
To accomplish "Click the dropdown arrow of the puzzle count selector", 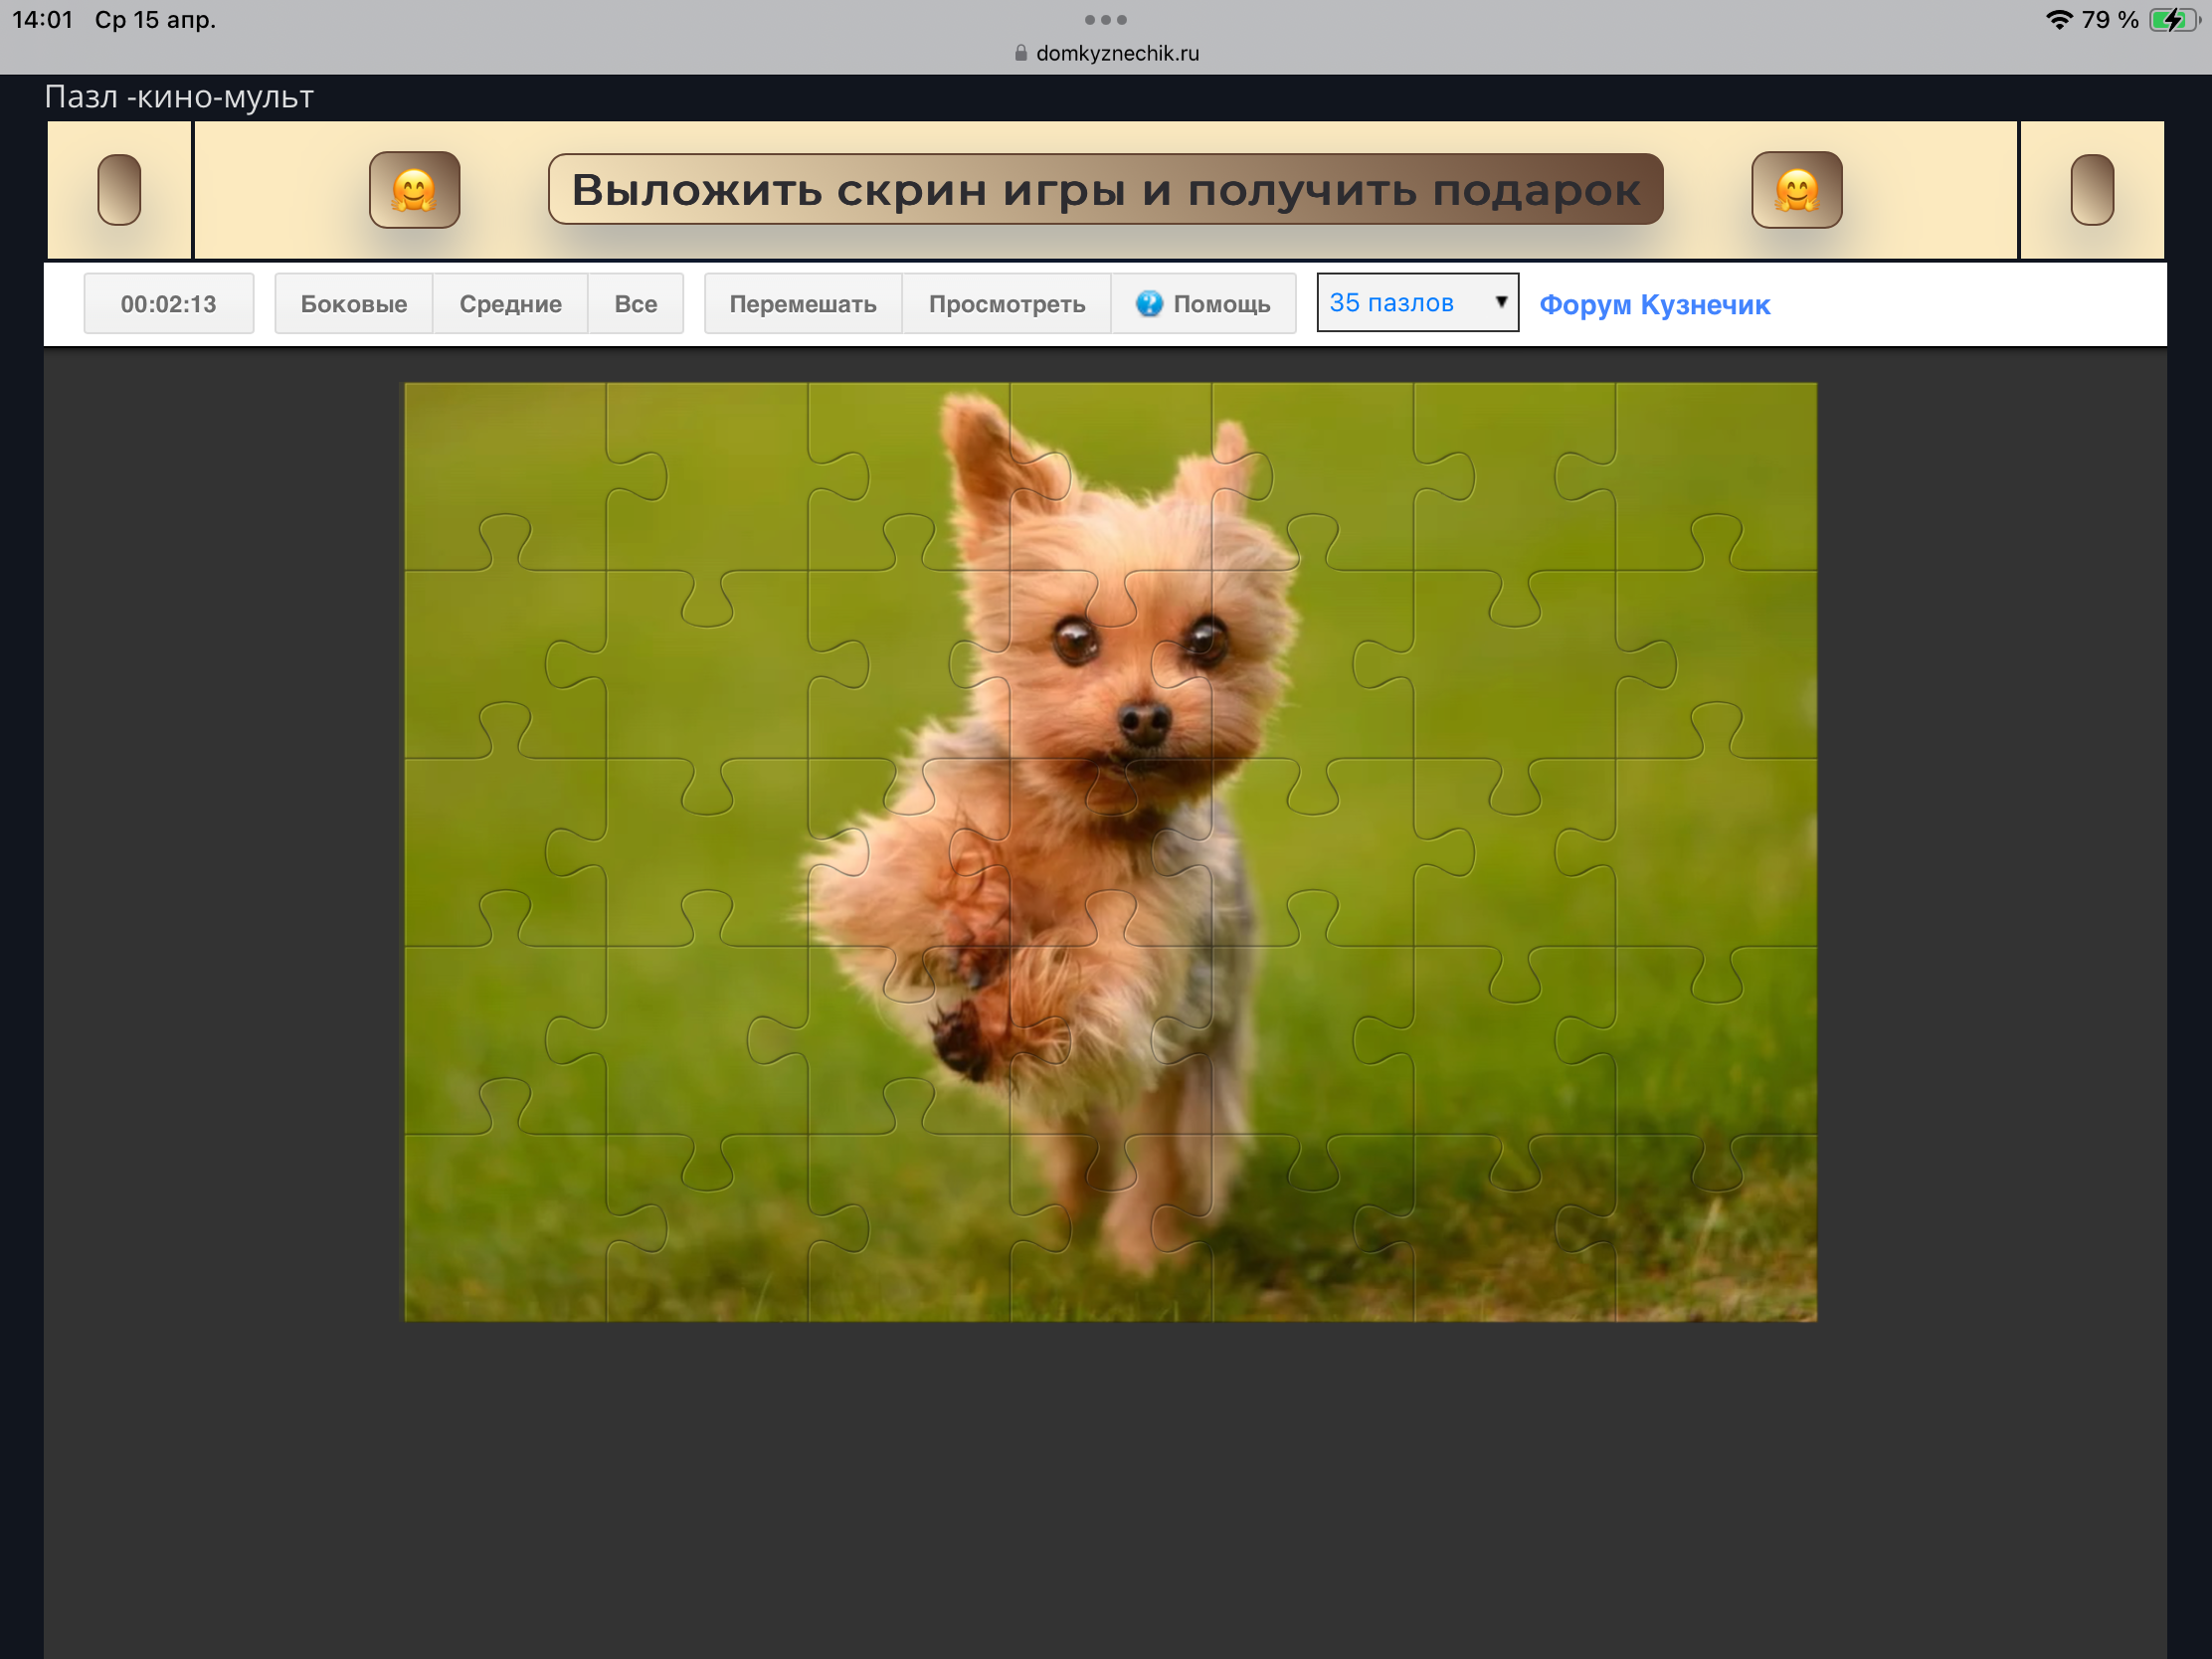I will click(x=1500, y=302).
